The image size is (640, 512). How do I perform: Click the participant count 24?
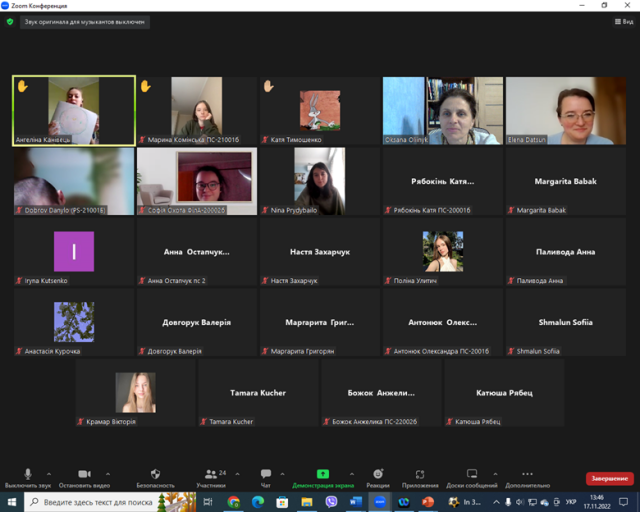222,472
